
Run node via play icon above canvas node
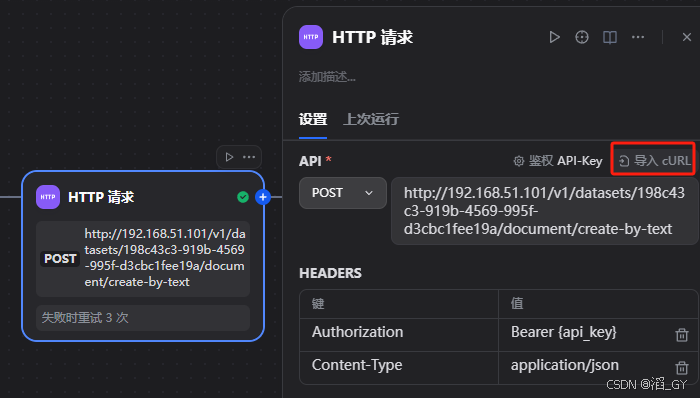click(229, 157)
